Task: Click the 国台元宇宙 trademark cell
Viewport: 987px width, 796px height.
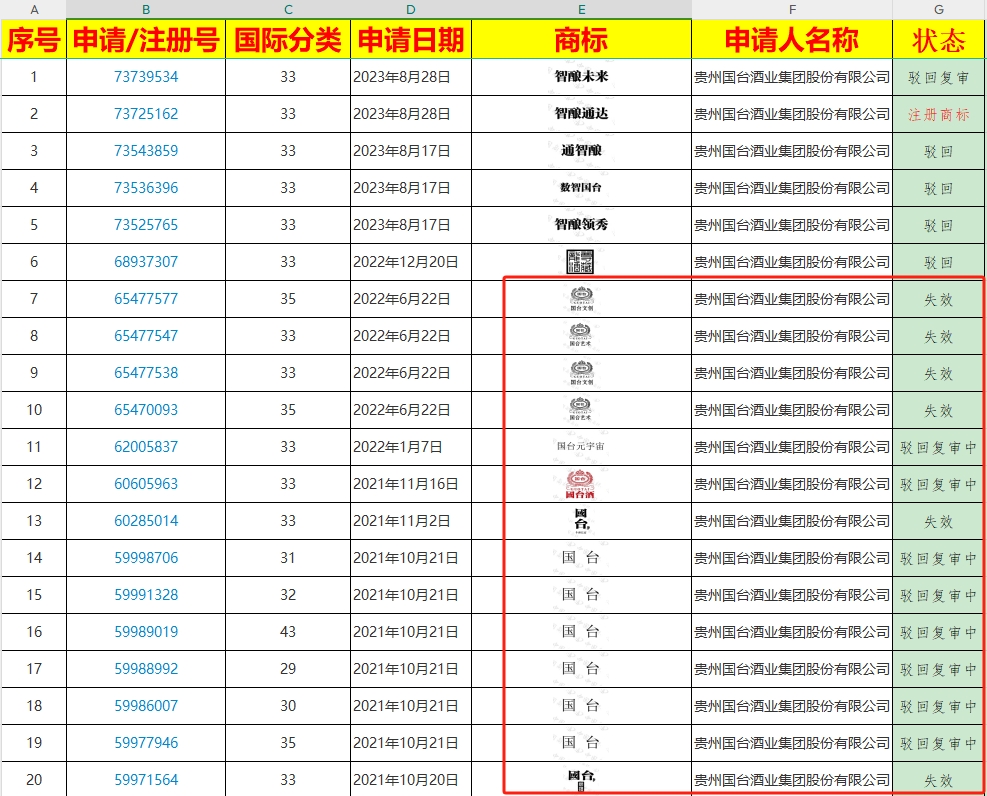Action: 581,447
